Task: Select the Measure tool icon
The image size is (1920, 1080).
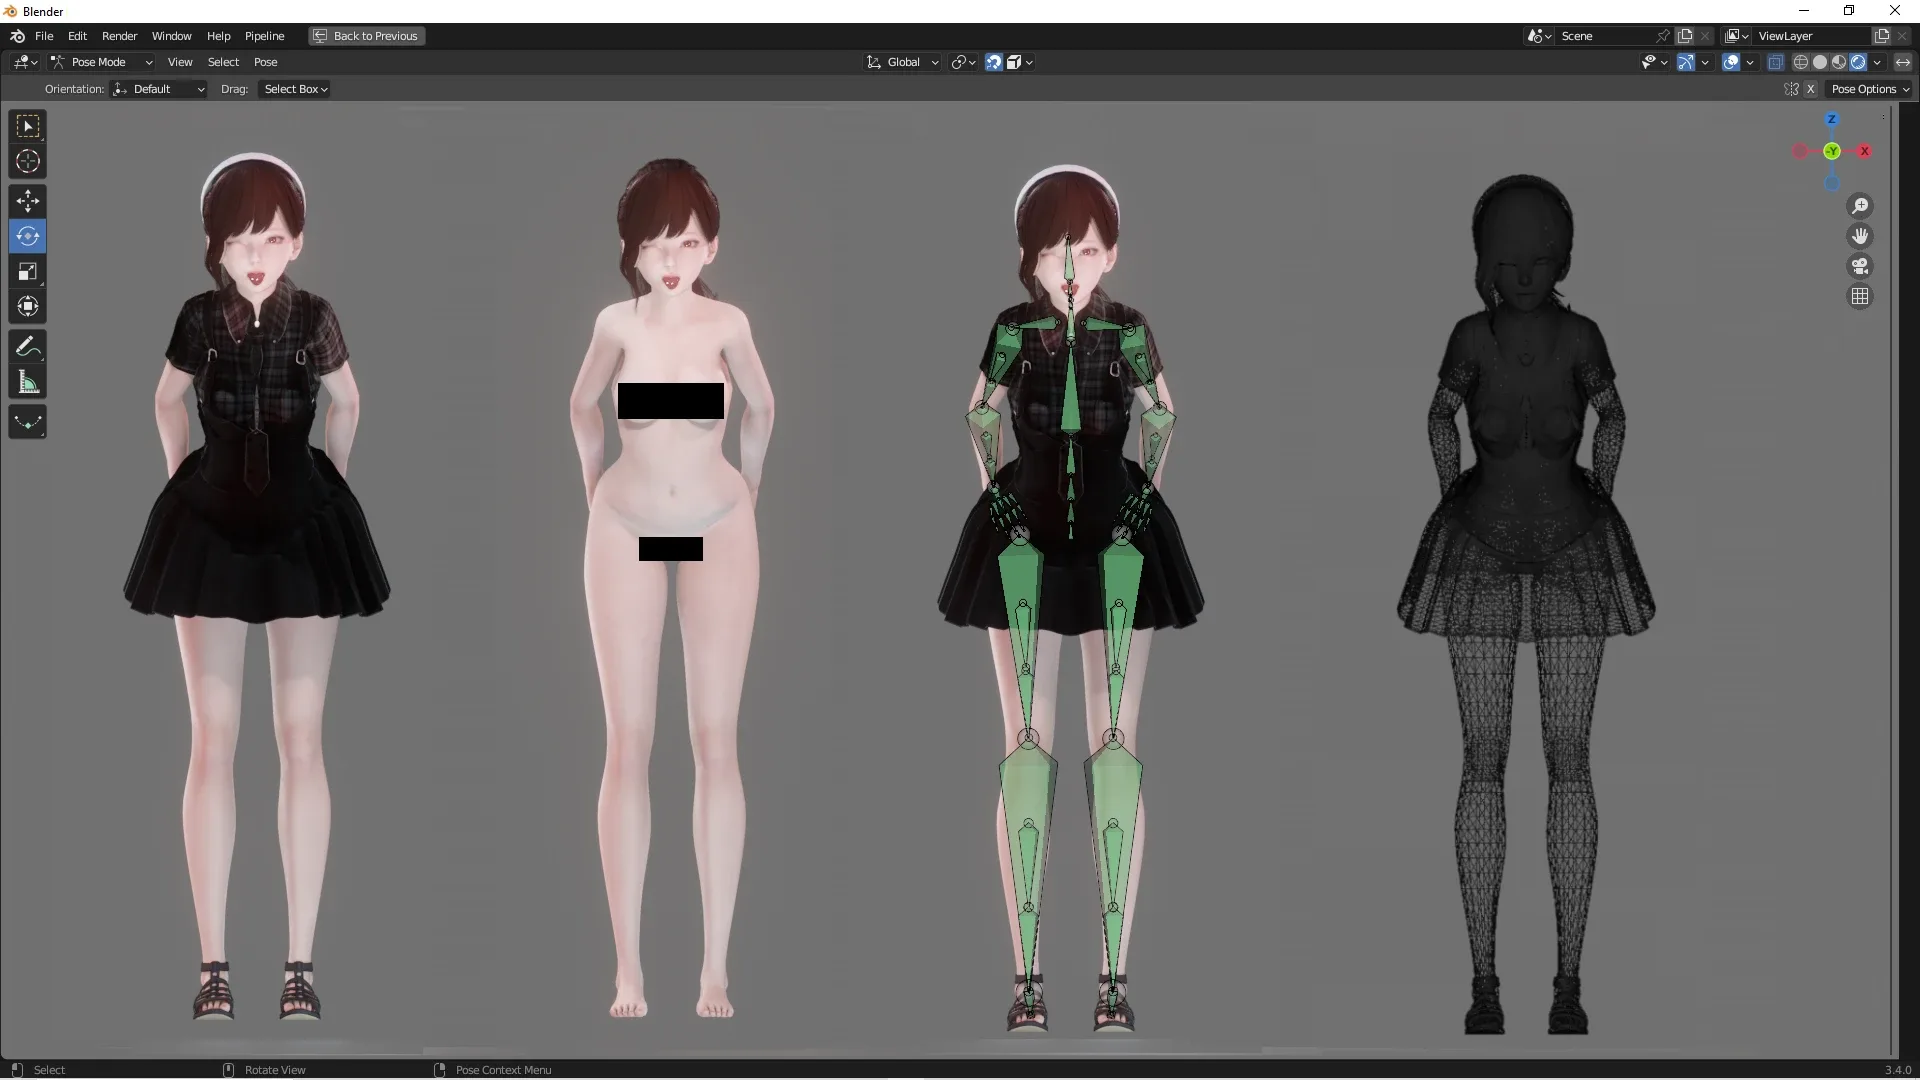Action: (26, 382)
